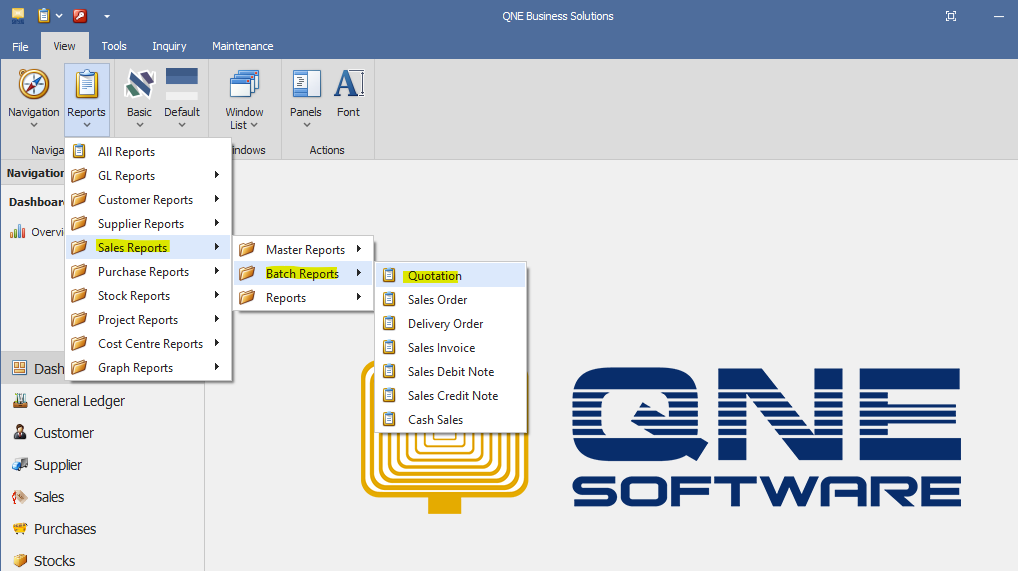Open the Window List icon

click(x=244, y=85)
